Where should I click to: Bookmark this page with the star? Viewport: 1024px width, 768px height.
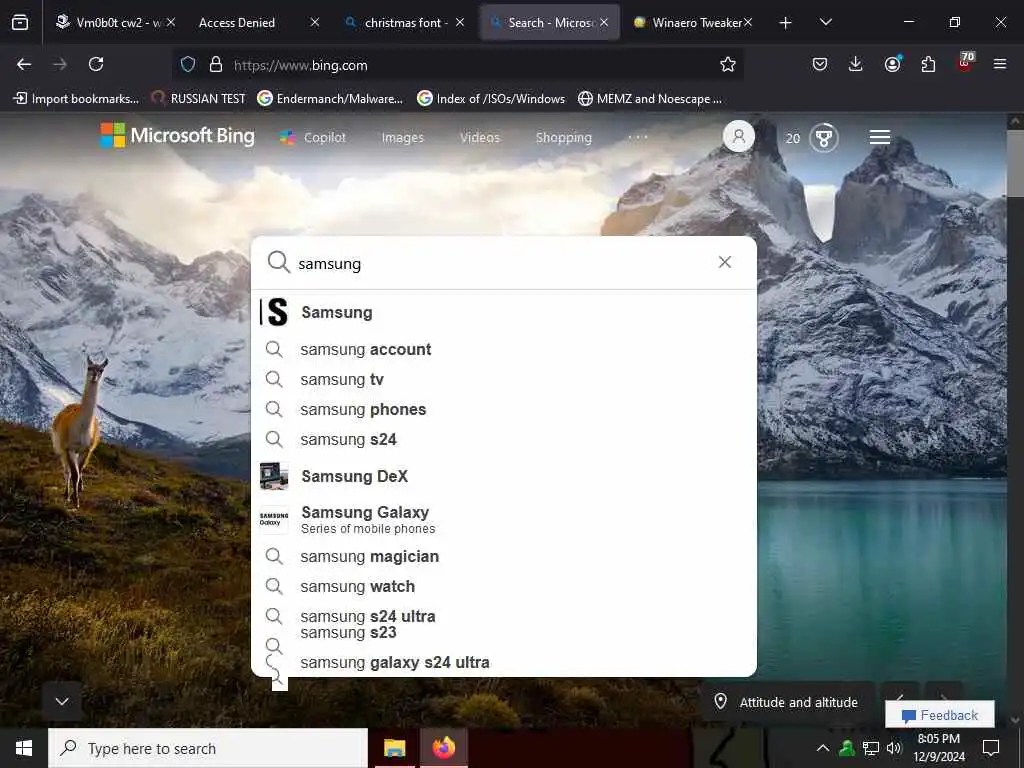pos(728,64)
